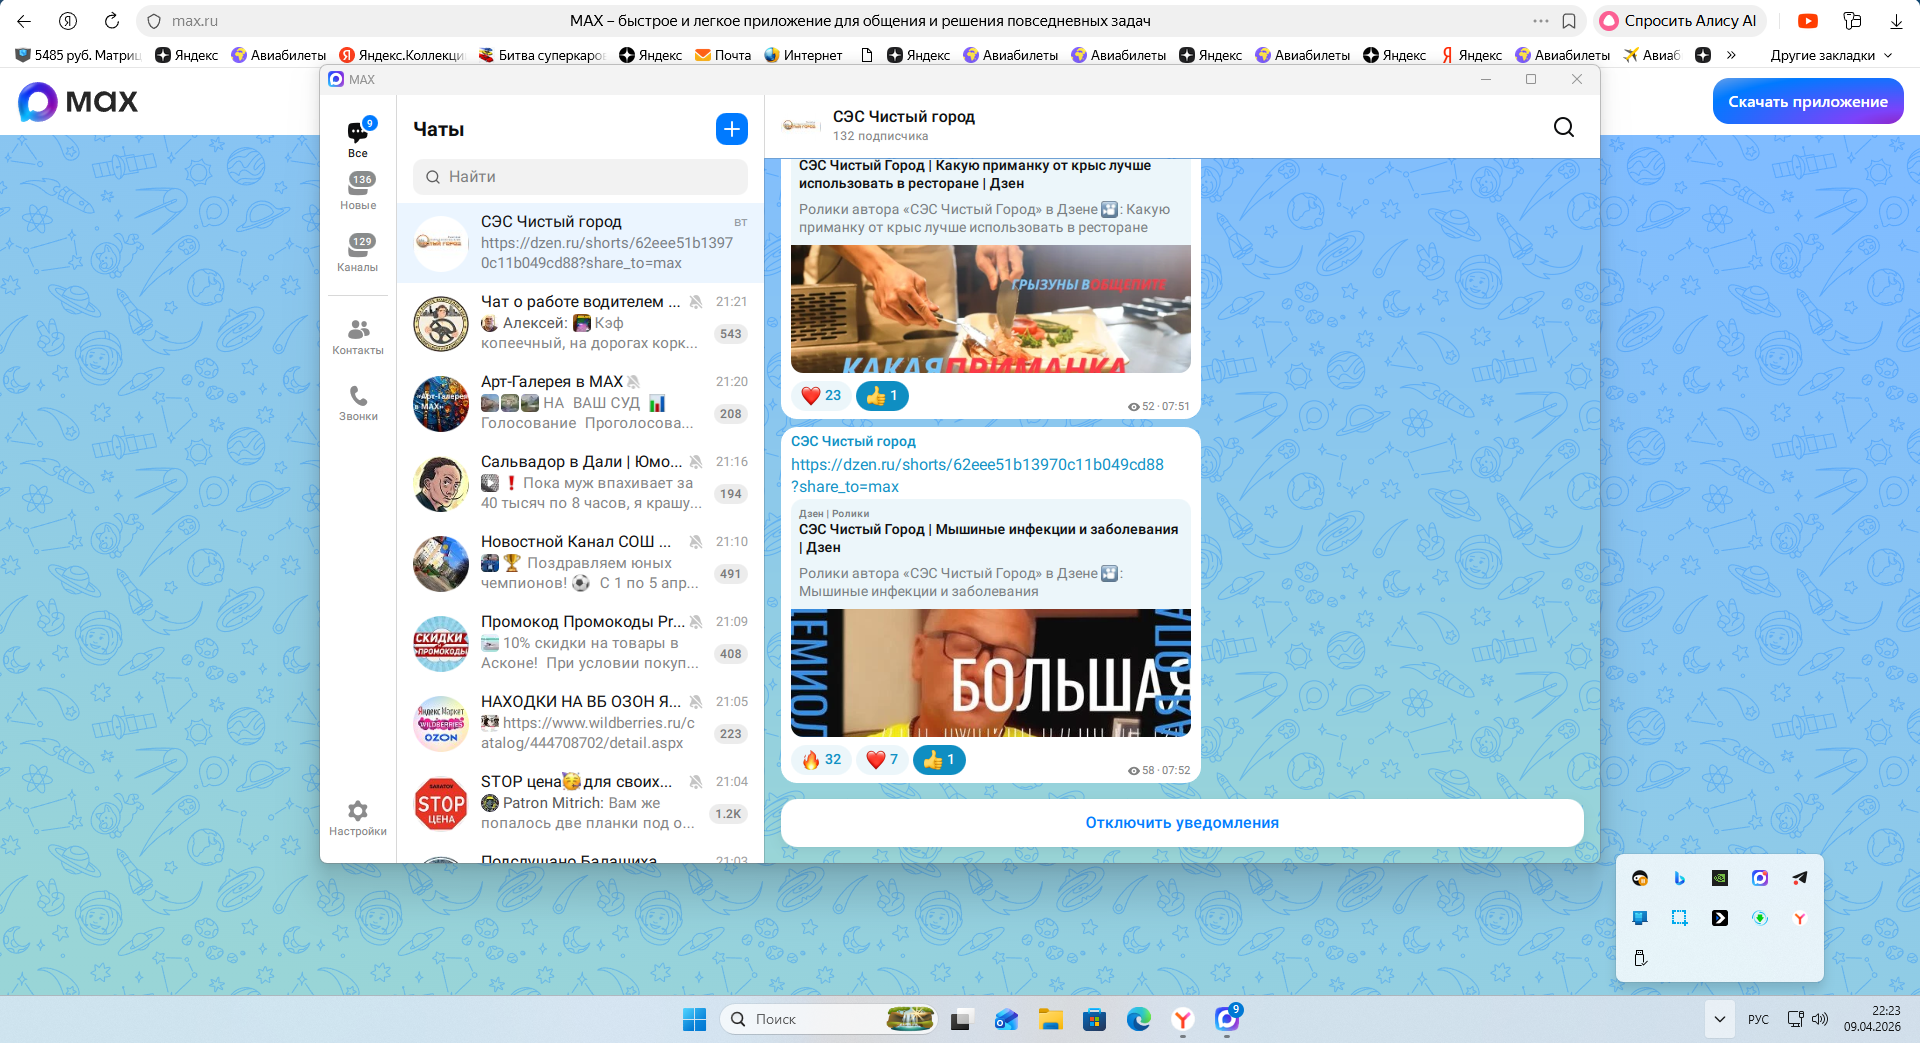1920x1043 pixels.
Task: Open the YouTube icon in browser toolbar
Action: [1807, 21]
